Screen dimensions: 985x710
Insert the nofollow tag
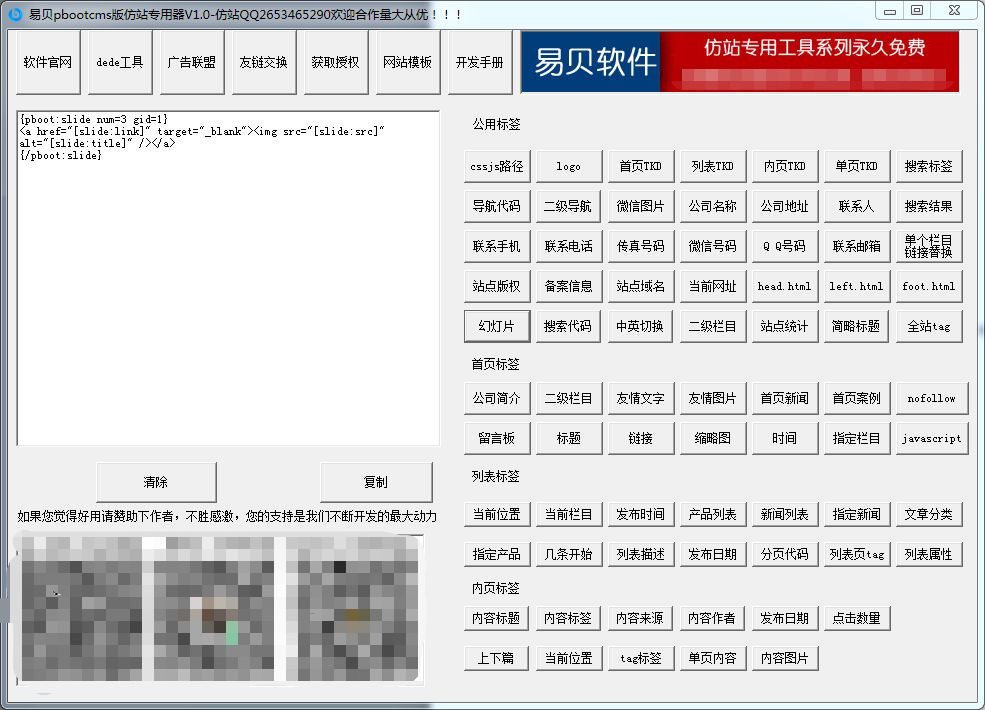click(x=932, y=397)
